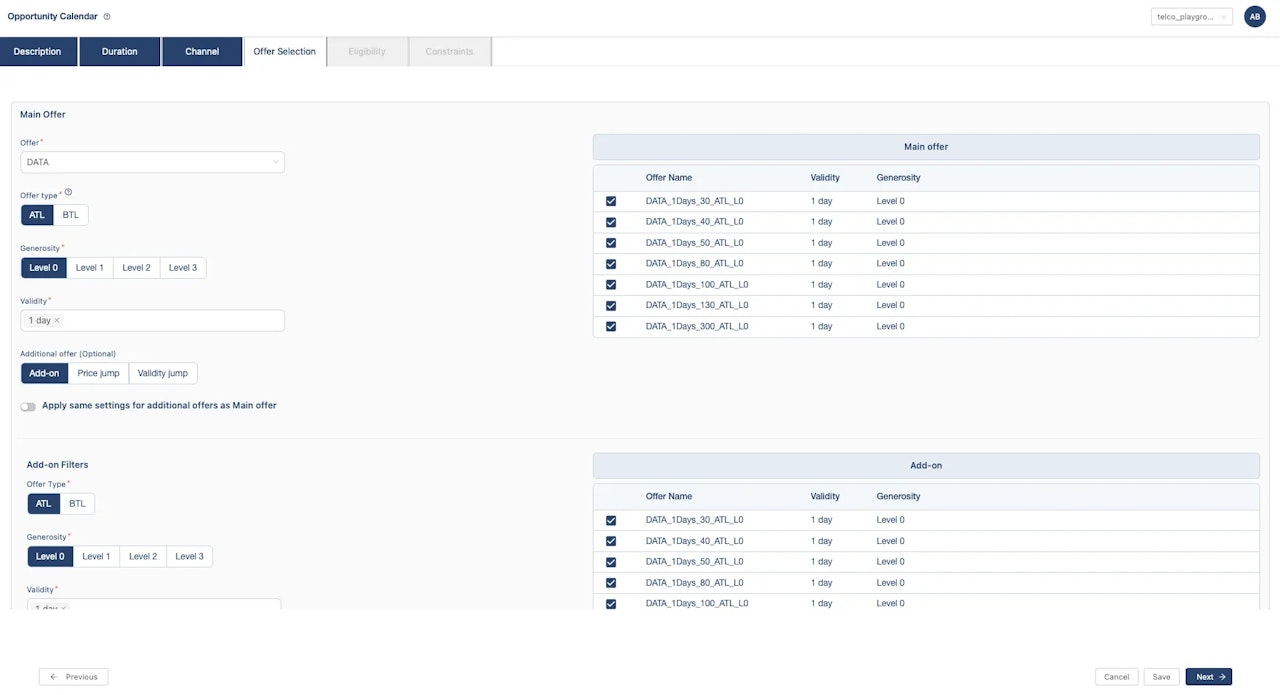Uncheck DATA_1Days_300_ATL_L0 in Main offer

click(x=611, y=326)
